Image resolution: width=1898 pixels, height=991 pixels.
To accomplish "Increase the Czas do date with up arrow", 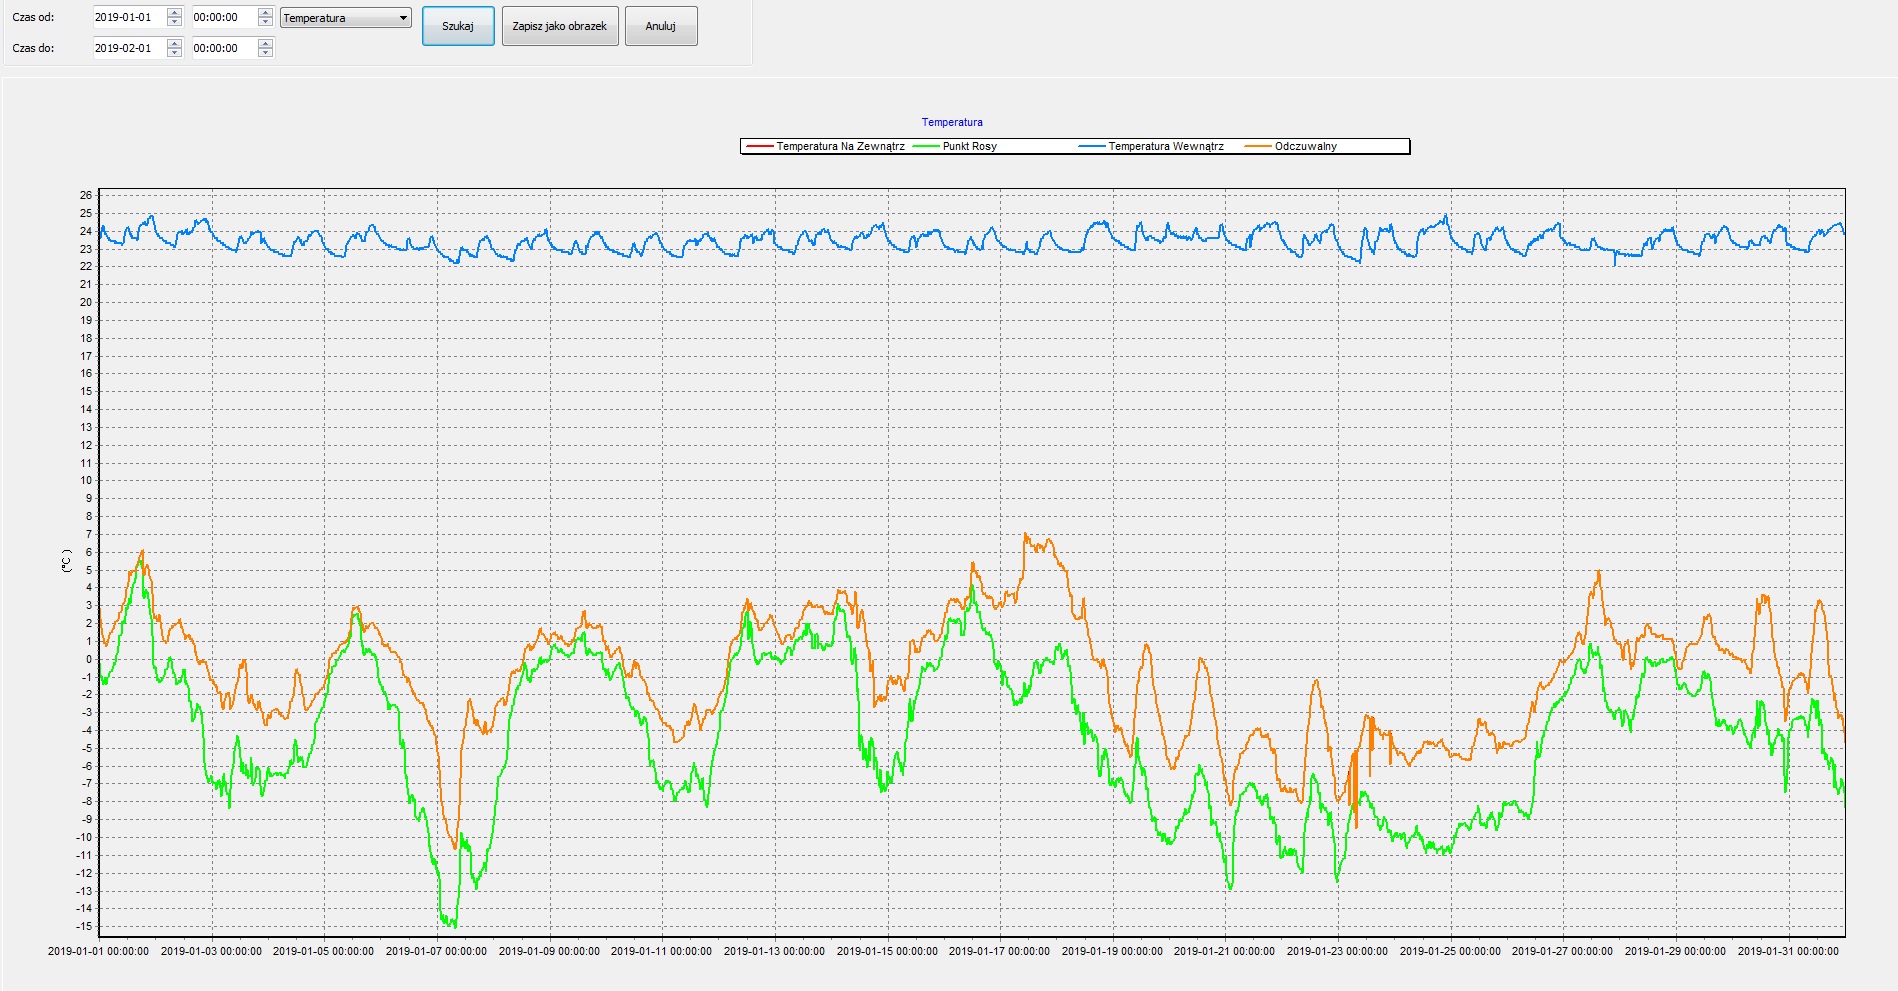I will pos(175,43).
